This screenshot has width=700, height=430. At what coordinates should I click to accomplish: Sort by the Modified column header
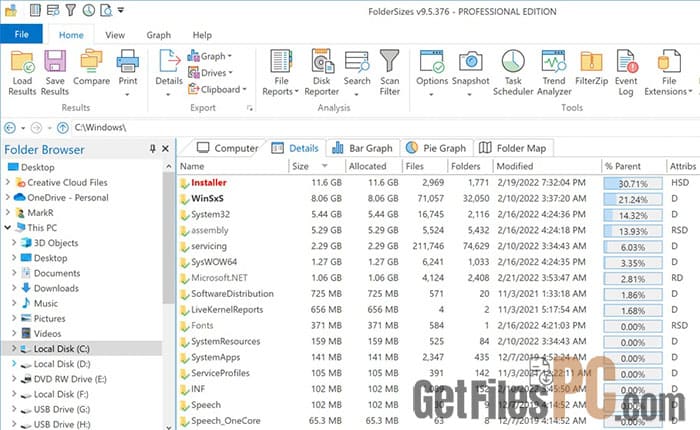pyautogui.click(x=547, y=166)
